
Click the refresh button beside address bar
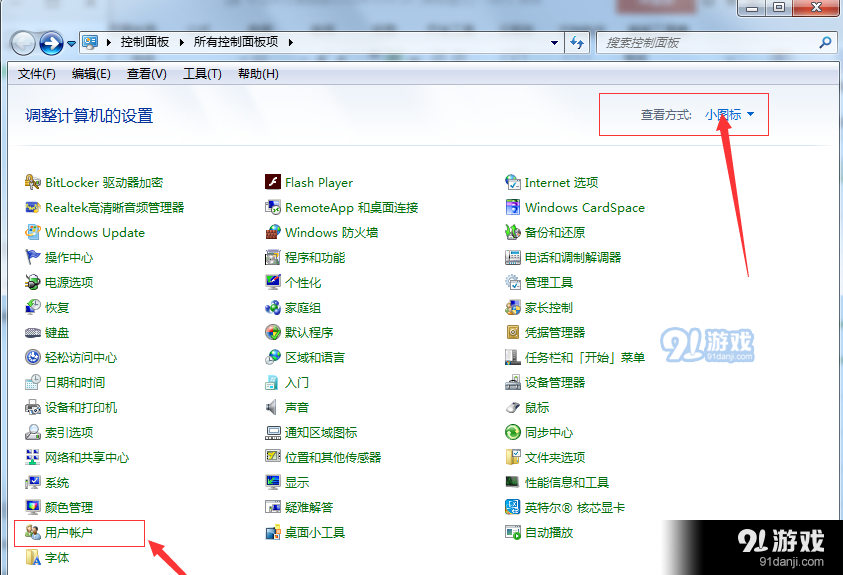click(x=577, y=42)
